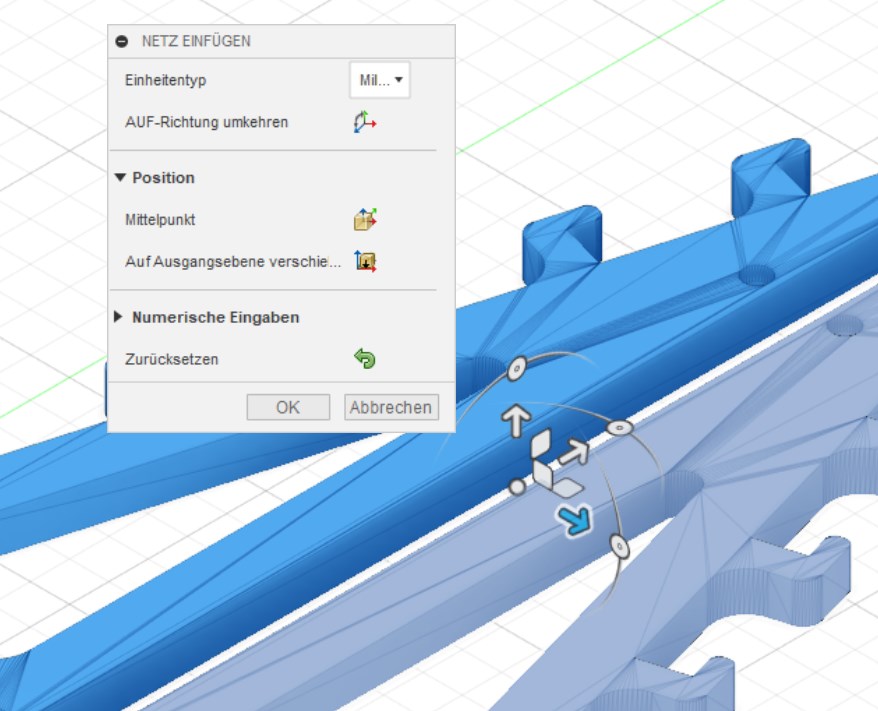
Task: Click the AUF-Richtung umkehren icon
Action: pos(365,122)
